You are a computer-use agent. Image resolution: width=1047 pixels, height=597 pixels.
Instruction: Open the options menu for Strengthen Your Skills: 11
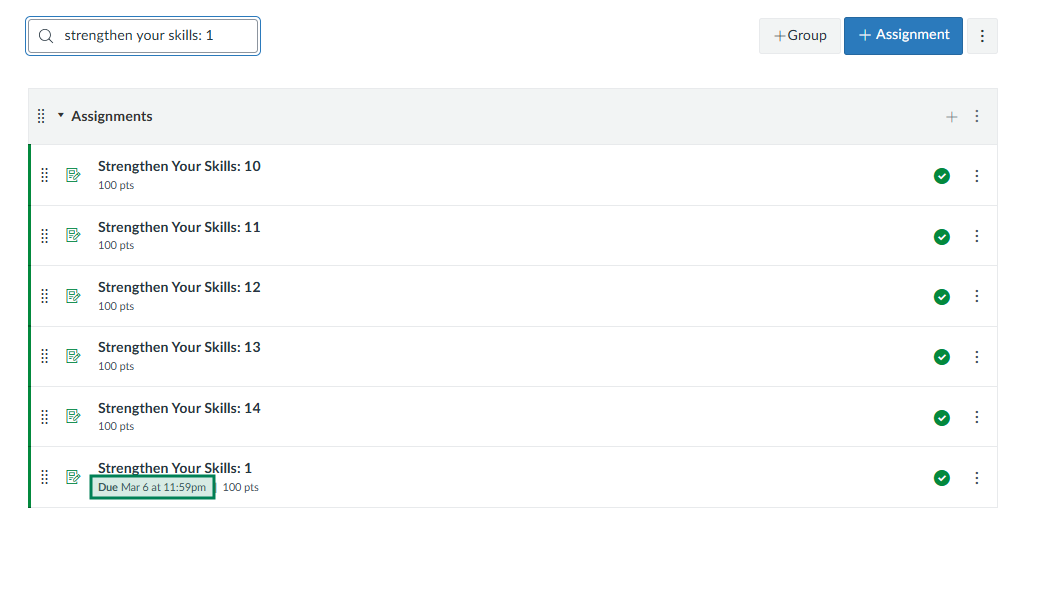977,236
